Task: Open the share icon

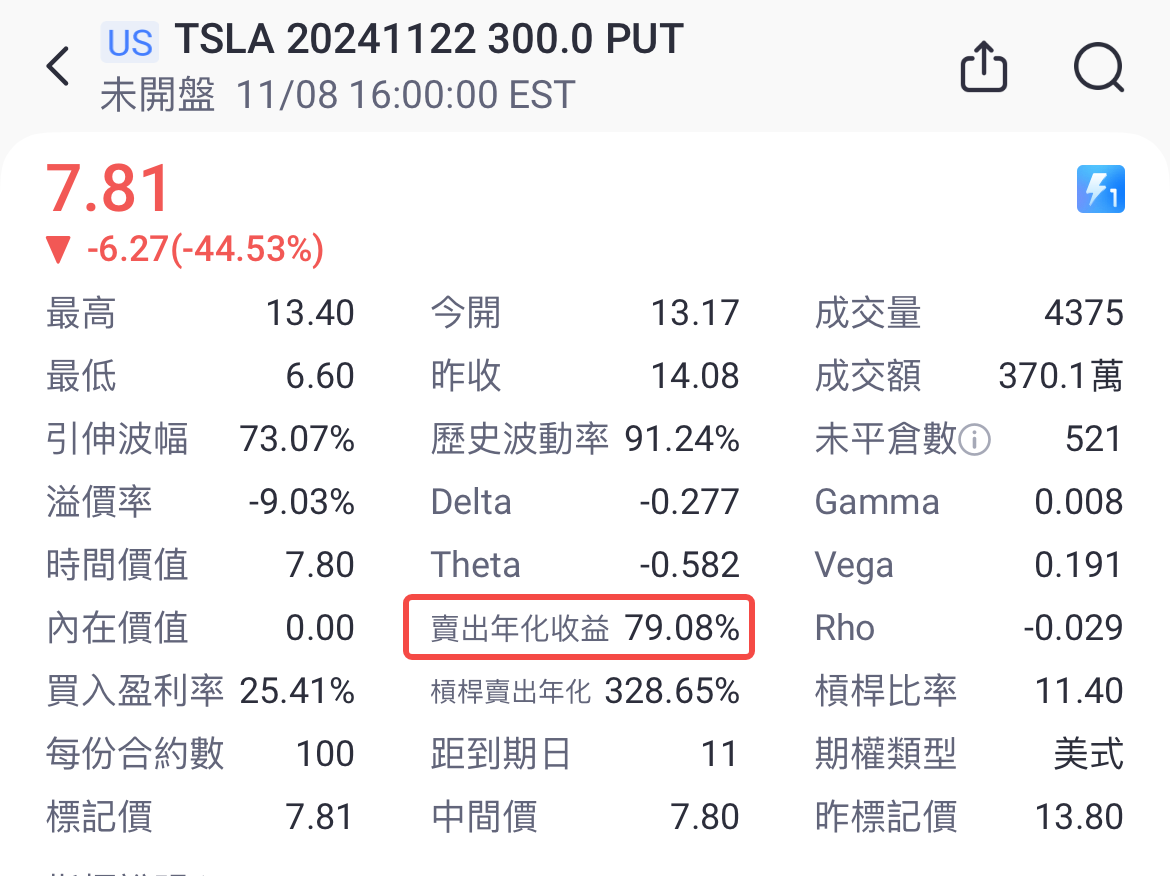Action: click(x=983, y=69)
